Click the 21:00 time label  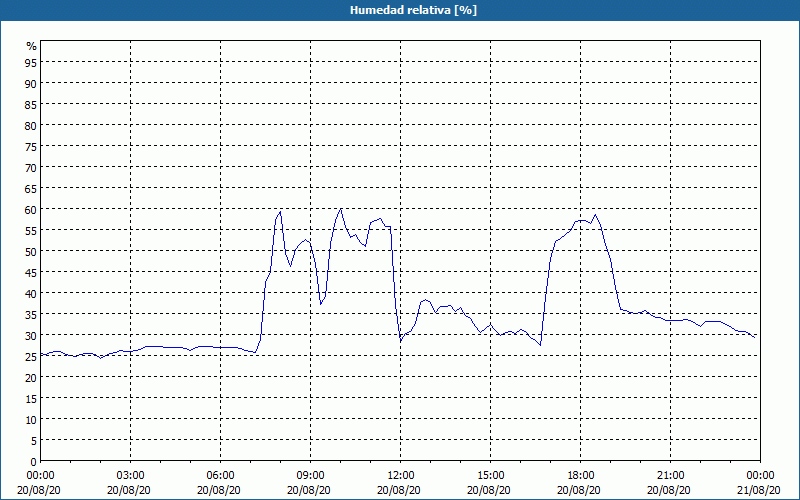coord(670,476)
